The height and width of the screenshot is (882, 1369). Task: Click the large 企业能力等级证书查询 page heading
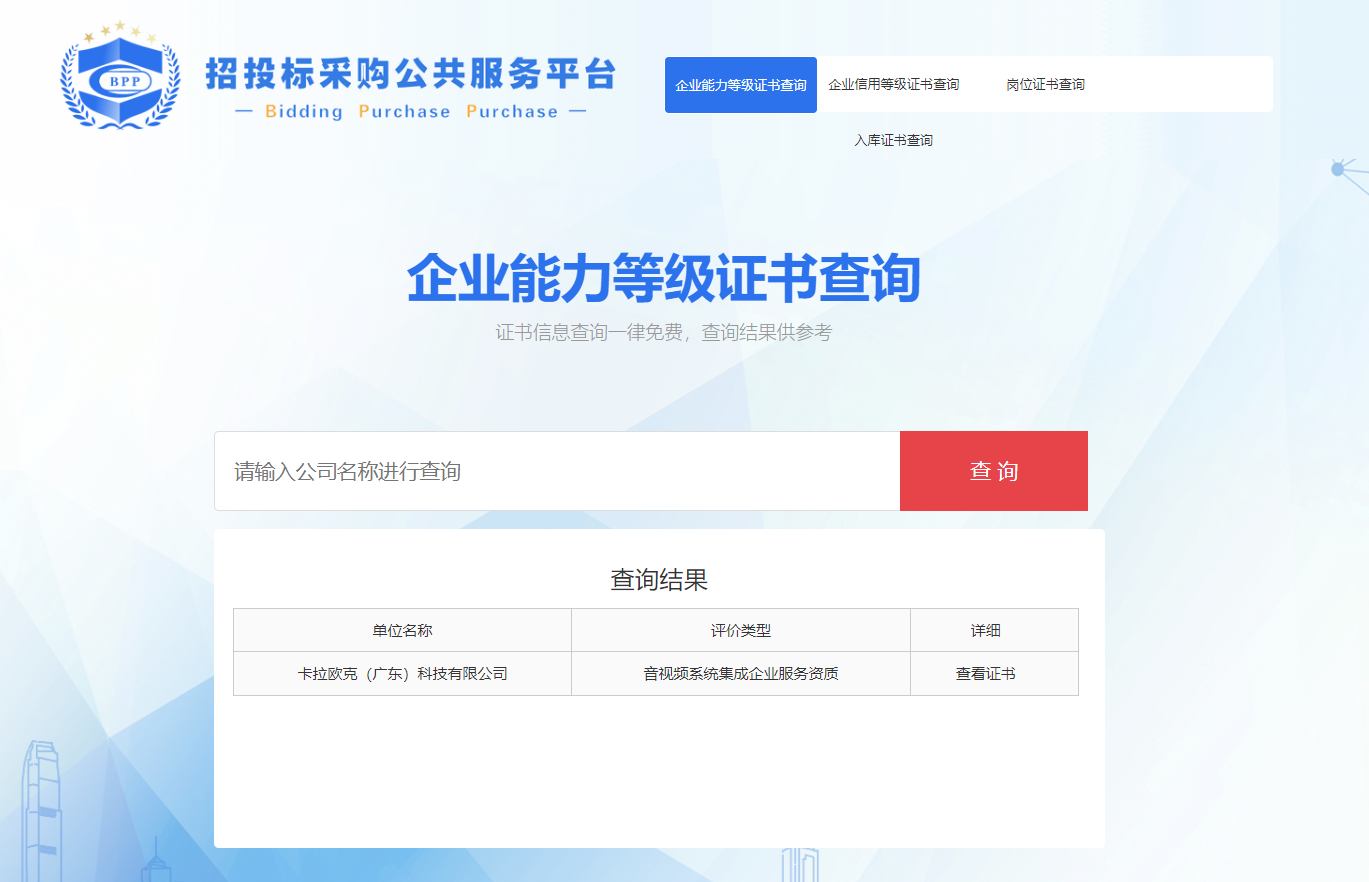pos(663,278)
